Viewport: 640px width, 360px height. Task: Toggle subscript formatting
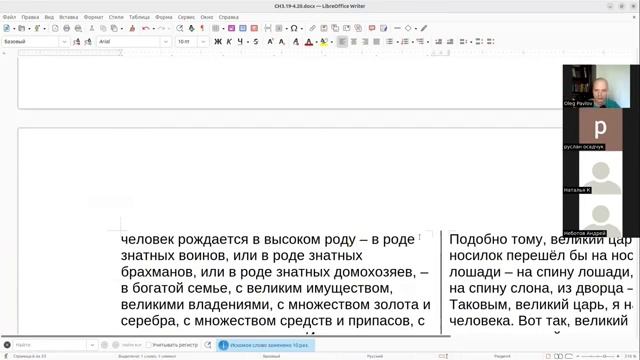click(x=282, y=42)
